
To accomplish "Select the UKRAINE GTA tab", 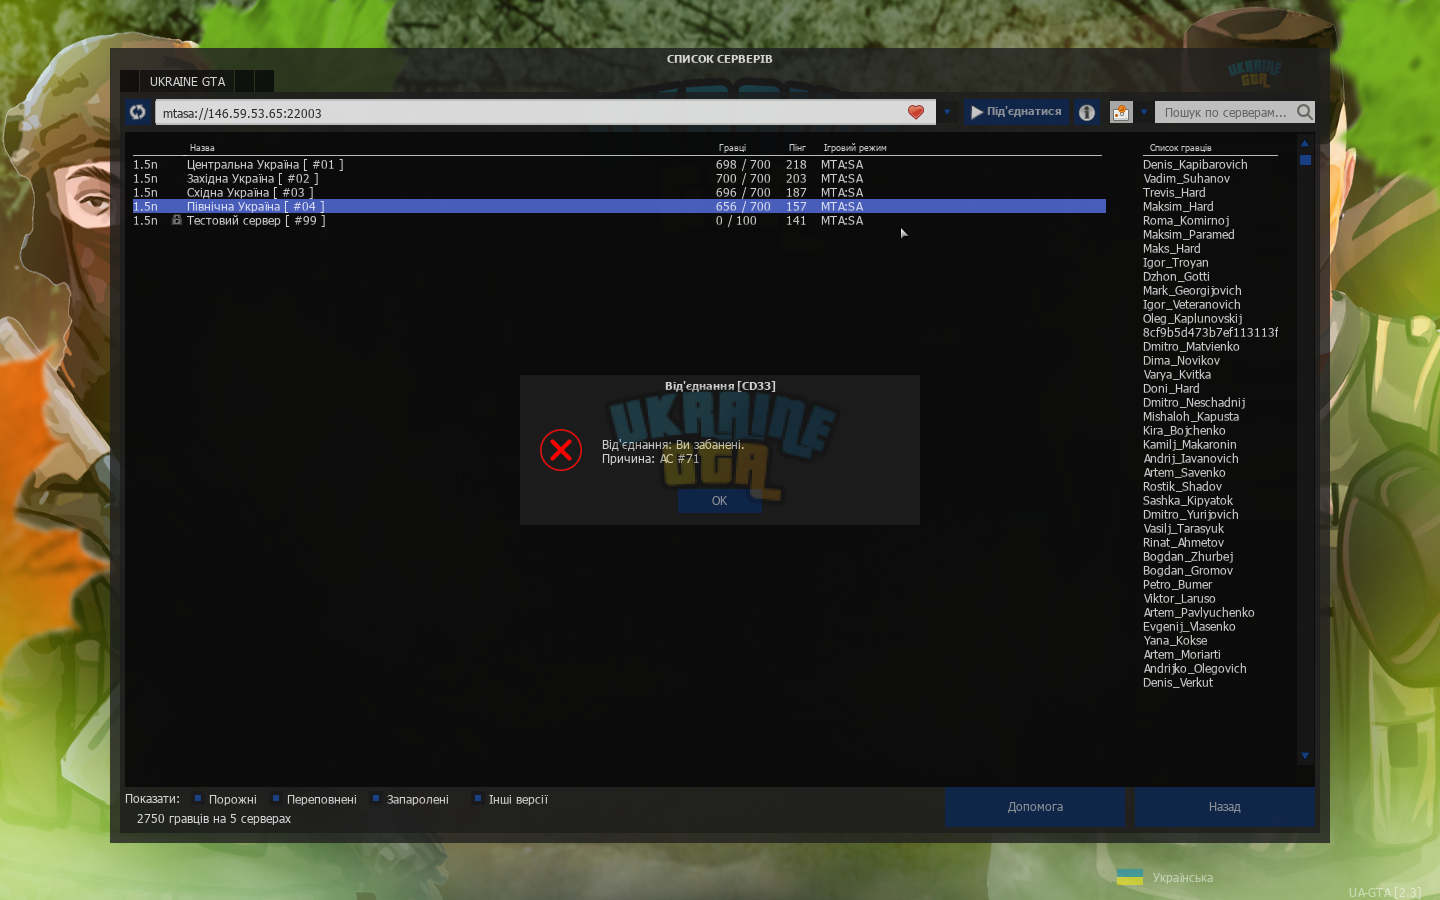I will click(188, 81).
